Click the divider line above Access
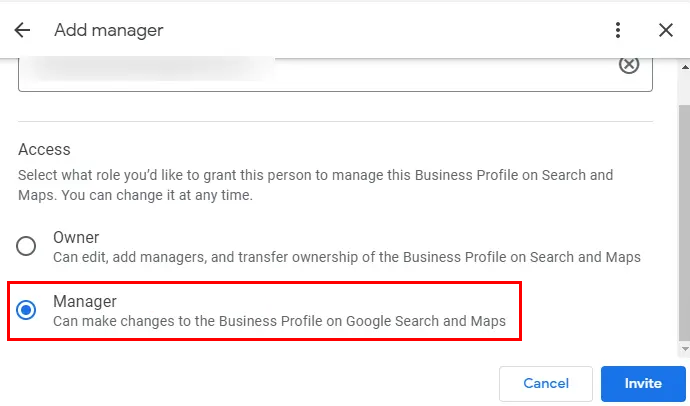Viewport: 690px width, 406px height. (335, 122)
